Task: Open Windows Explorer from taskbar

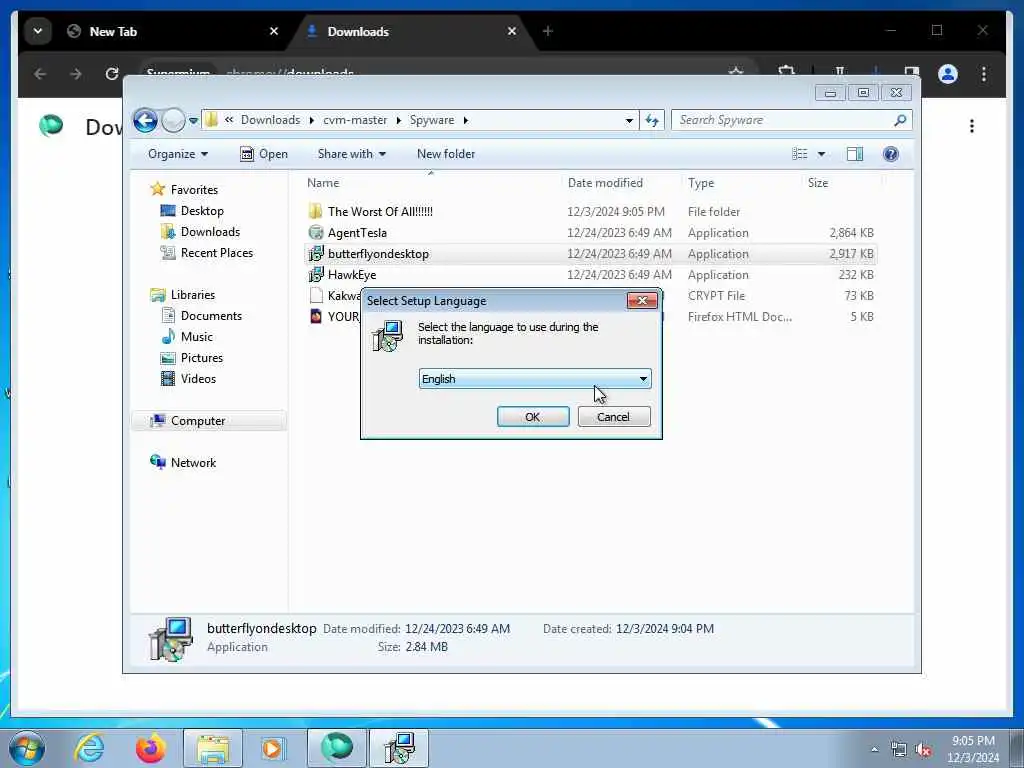Action: (x=213, y=749)
